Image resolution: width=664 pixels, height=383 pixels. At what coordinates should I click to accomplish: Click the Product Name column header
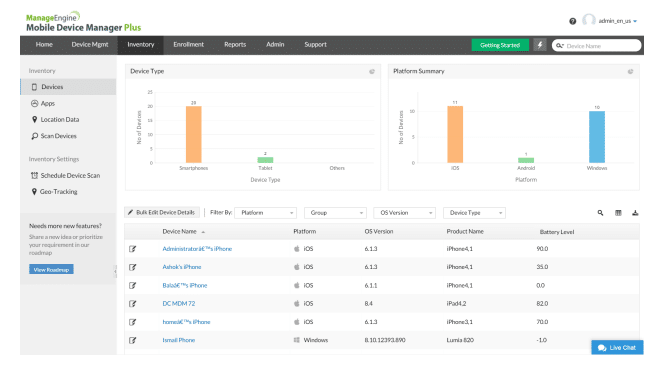465,232
